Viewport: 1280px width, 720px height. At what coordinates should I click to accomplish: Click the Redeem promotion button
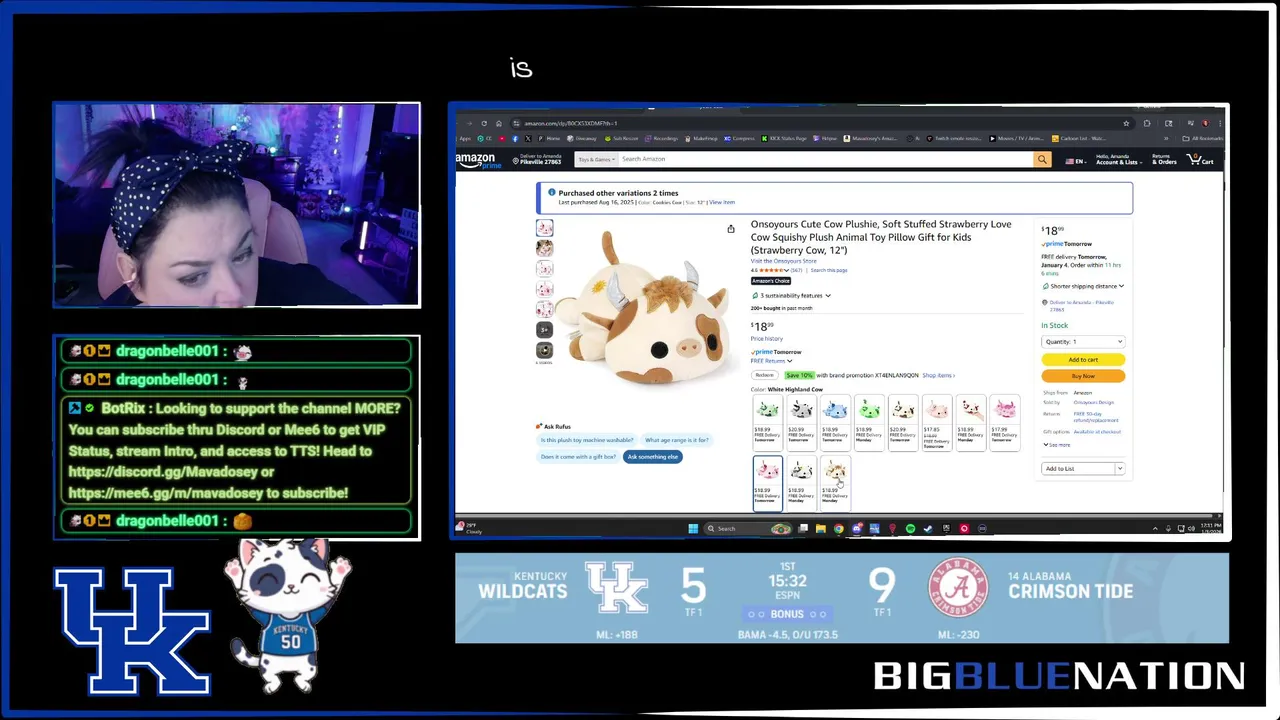point(765,375)
